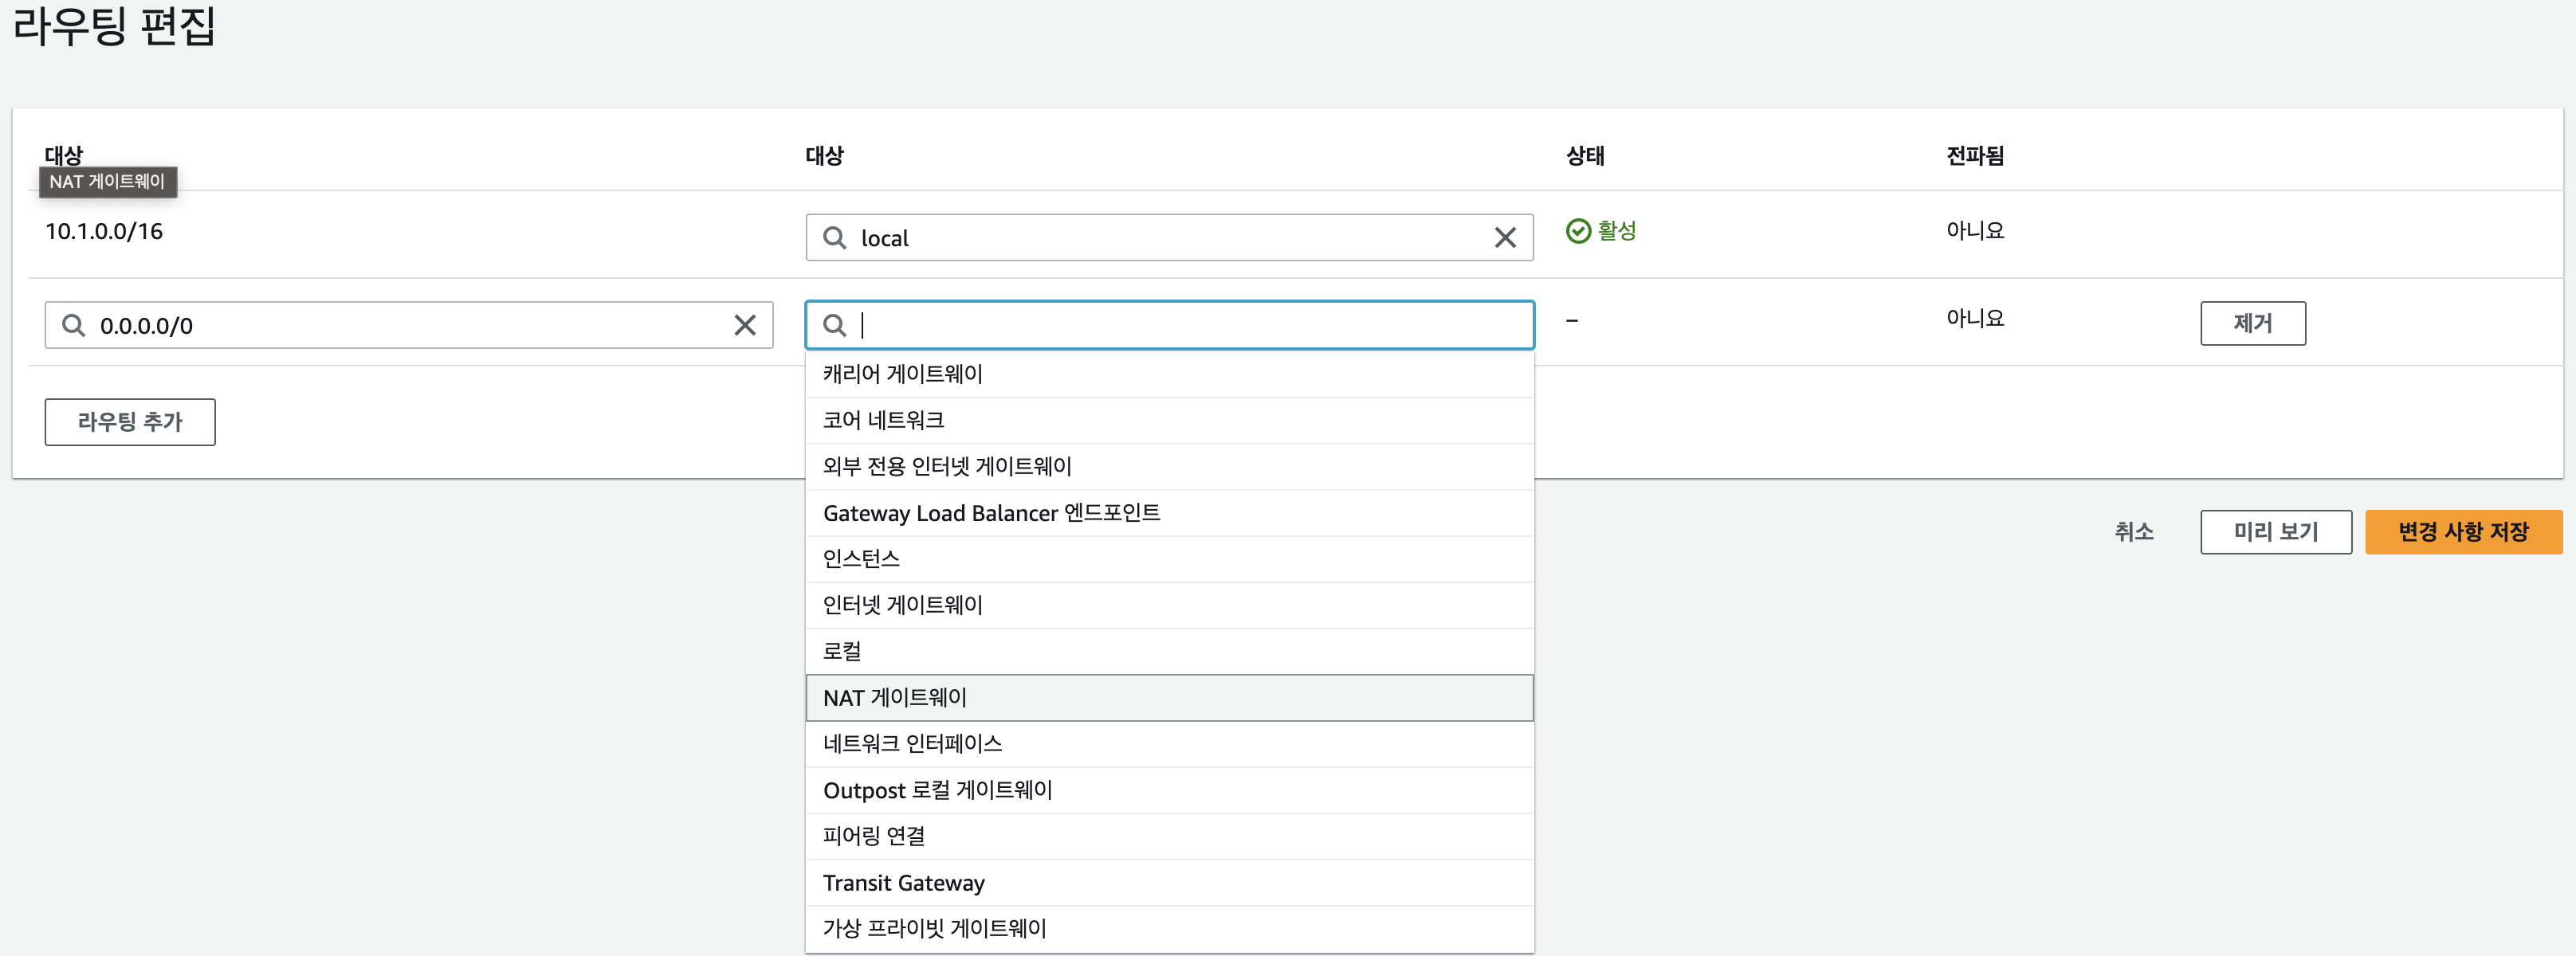
Task: Click the magnifier in the empty target field
Action: pos(834,325)
